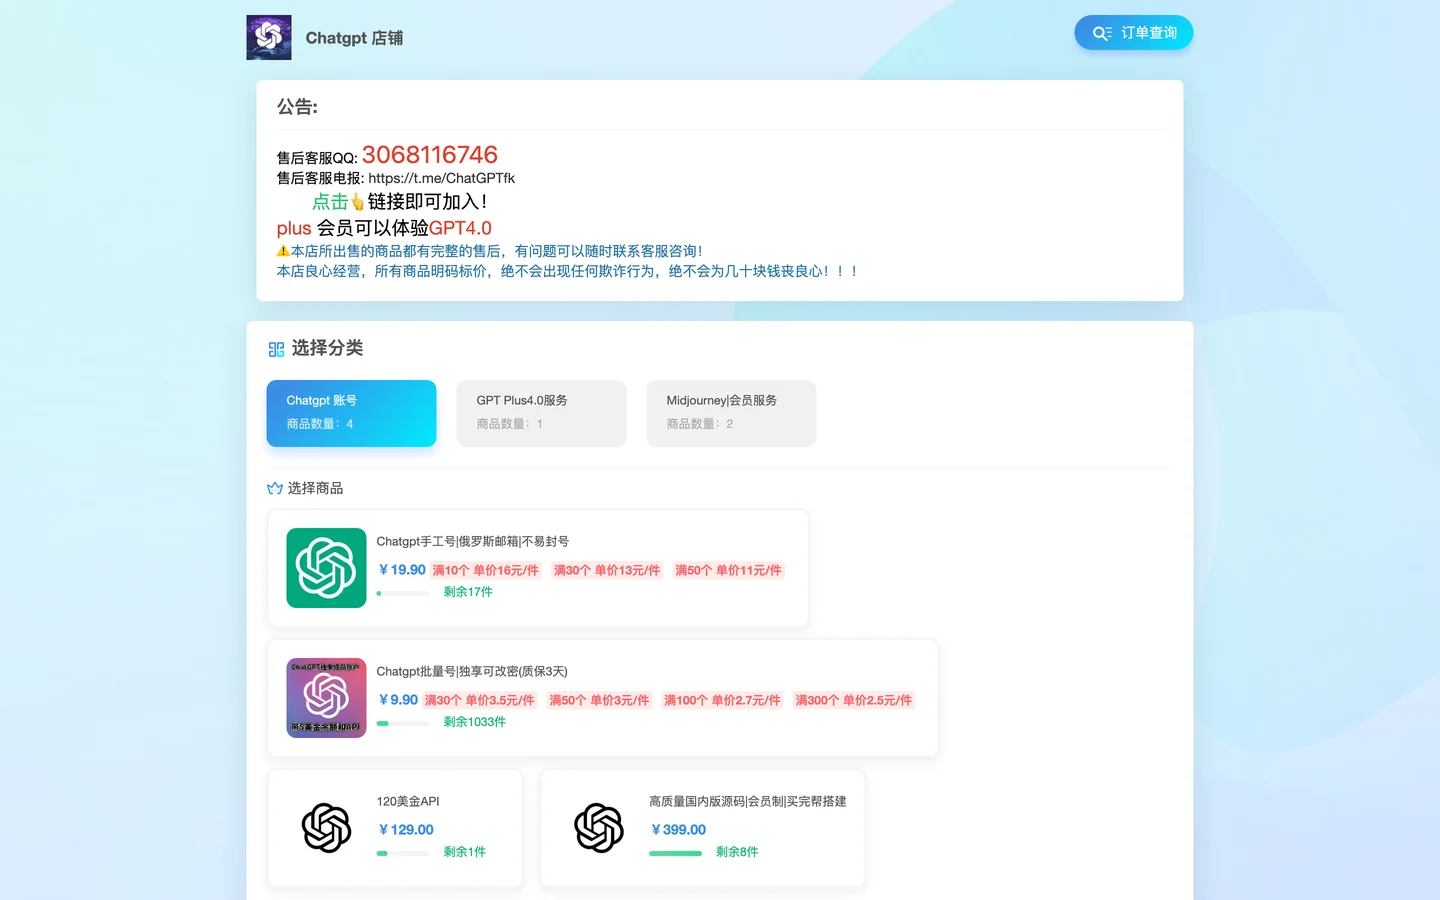
Task: Click discount tag 满100个 单价2.7元/件
Action: coord(722,700)
